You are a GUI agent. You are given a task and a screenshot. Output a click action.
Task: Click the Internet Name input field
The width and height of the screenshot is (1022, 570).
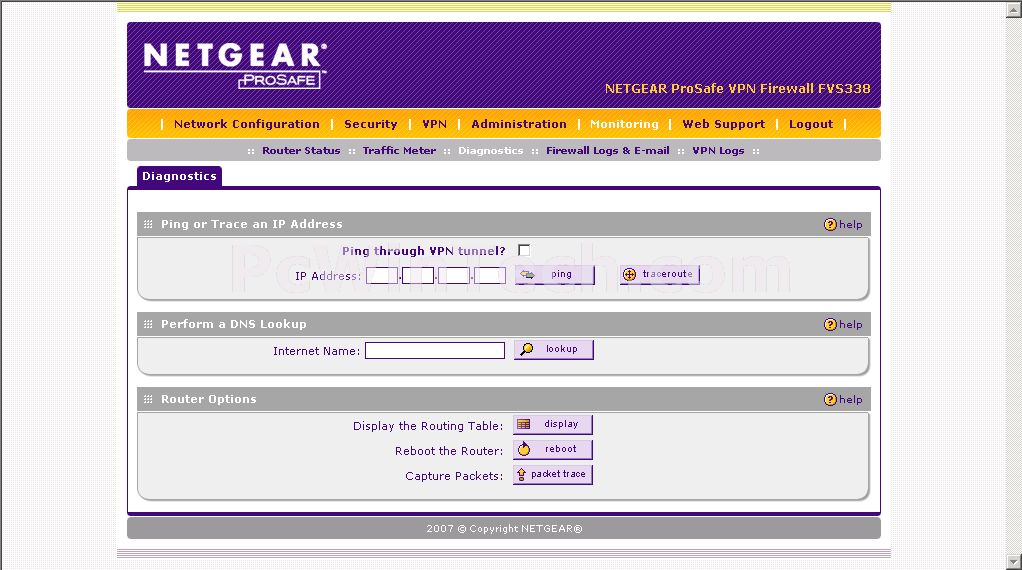pos(435,350)
